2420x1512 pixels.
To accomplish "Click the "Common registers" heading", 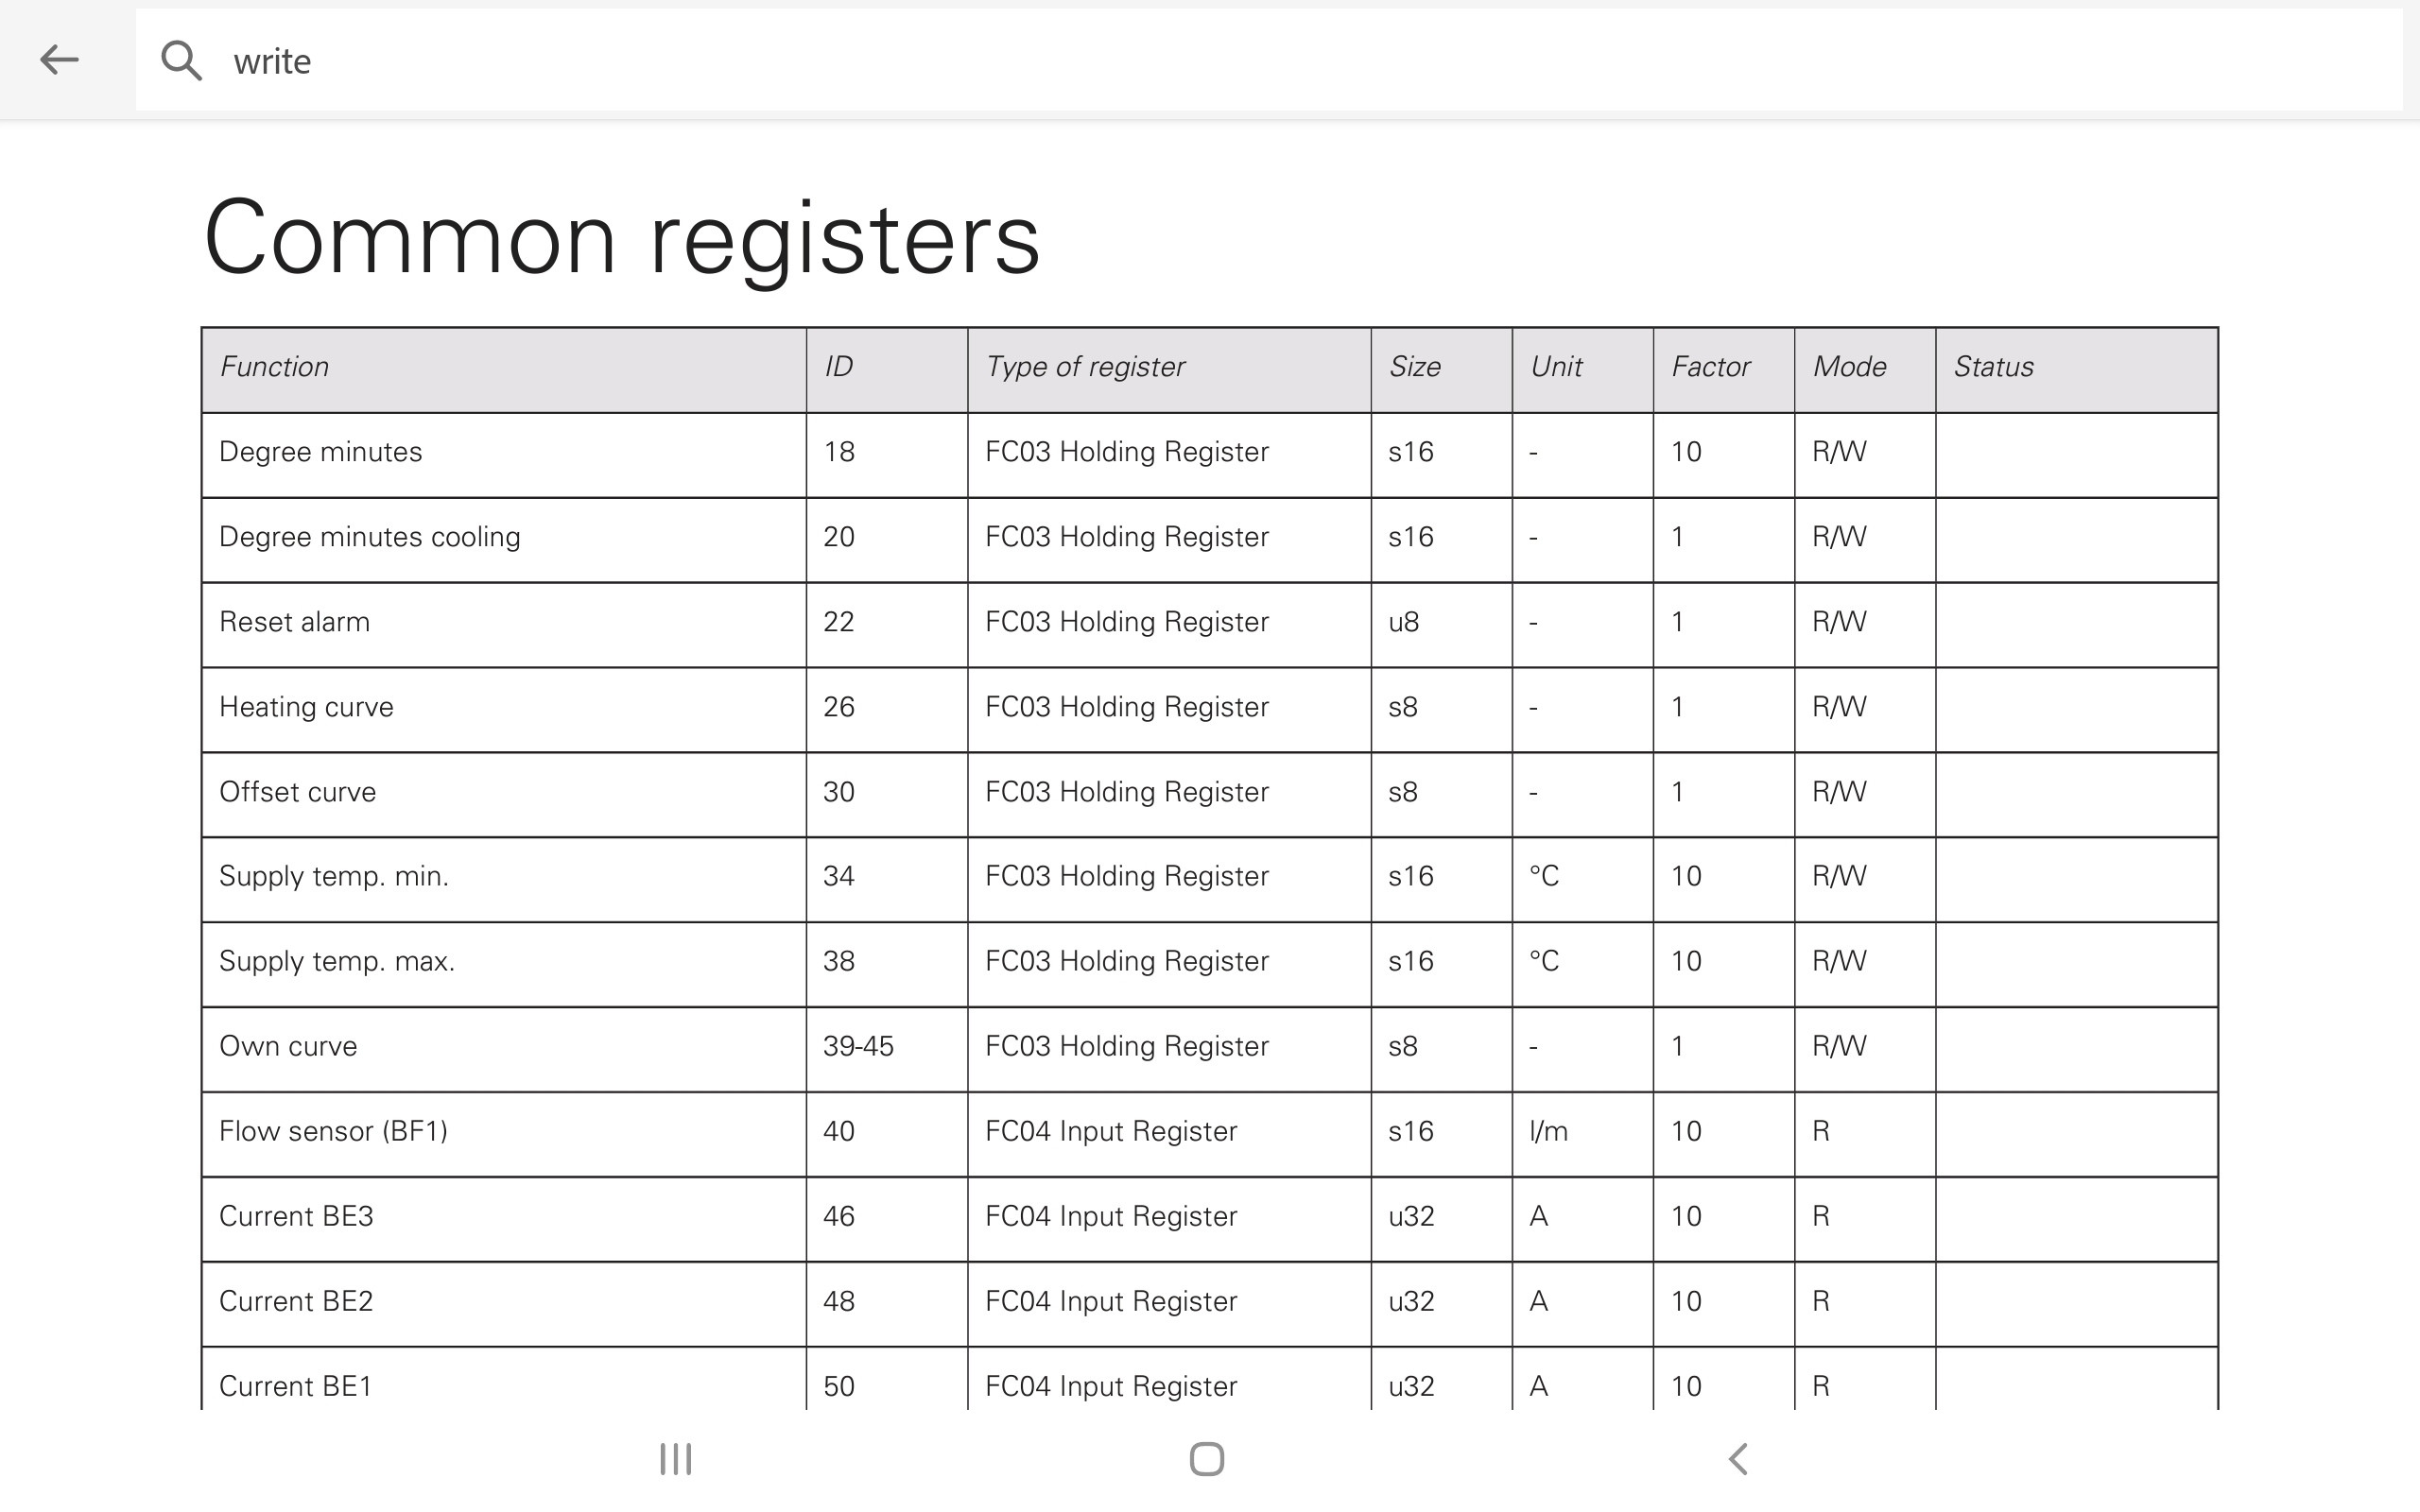I will 621,239.
